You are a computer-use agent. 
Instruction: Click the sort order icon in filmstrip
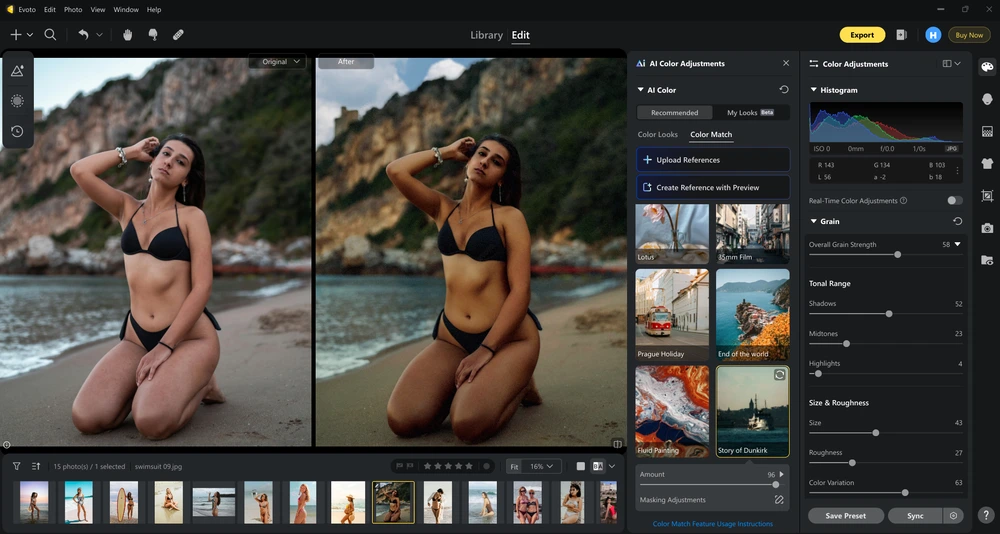pyautogui.click(x=36, y=466)
